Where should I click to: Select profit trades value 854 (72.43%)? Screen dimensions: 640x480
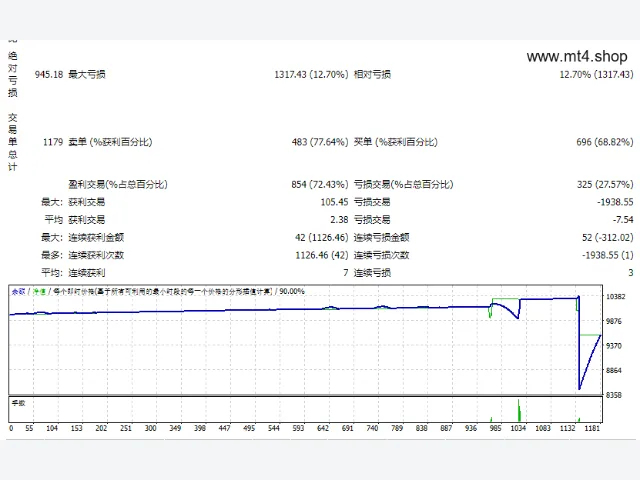click(x=320, y=184)
